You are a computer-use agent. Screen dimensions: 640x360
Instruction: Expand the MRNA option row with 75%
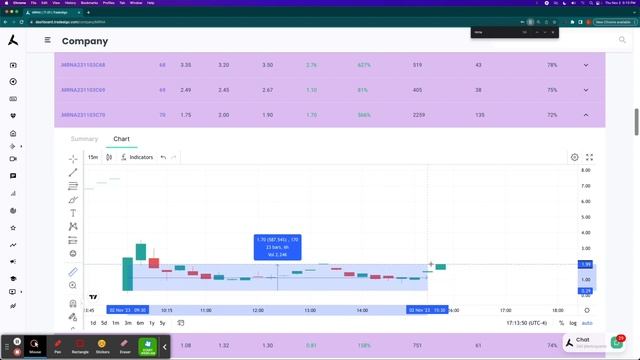(586, 90)
